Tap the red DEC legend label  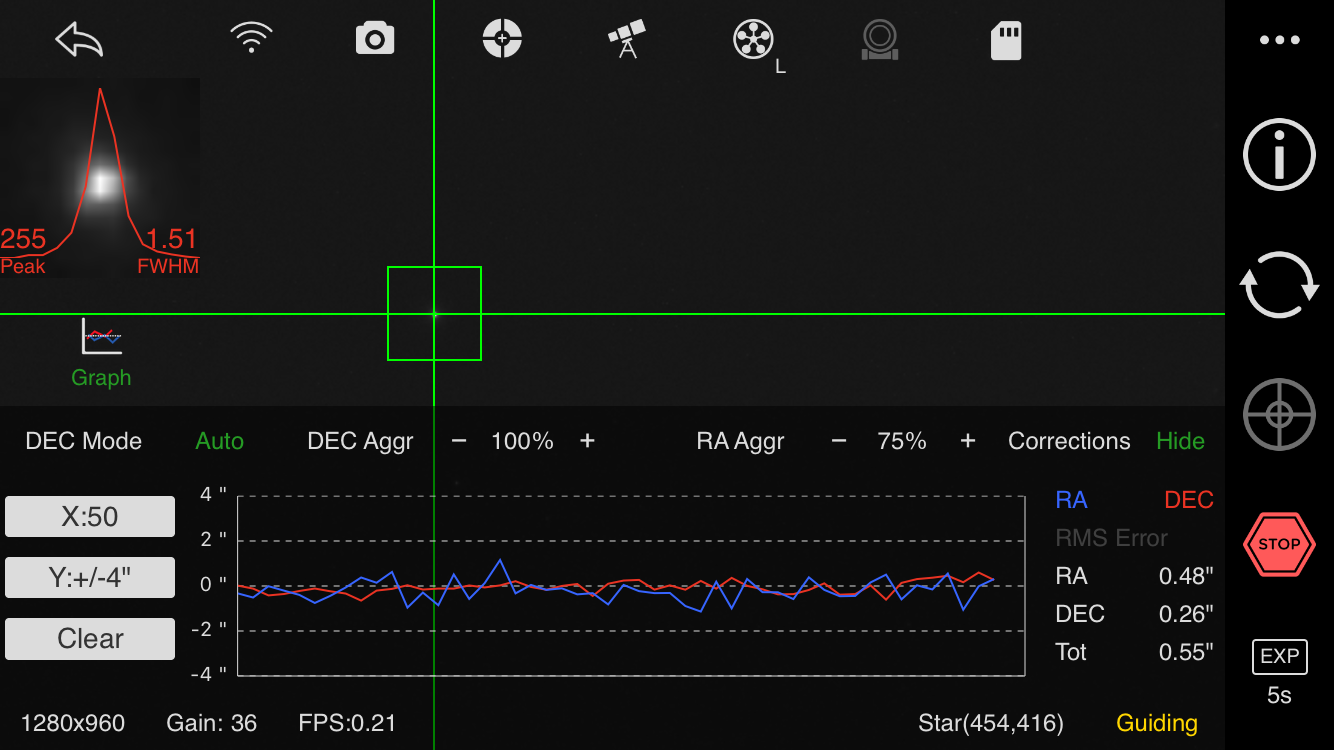click(x=1189, y=500)
